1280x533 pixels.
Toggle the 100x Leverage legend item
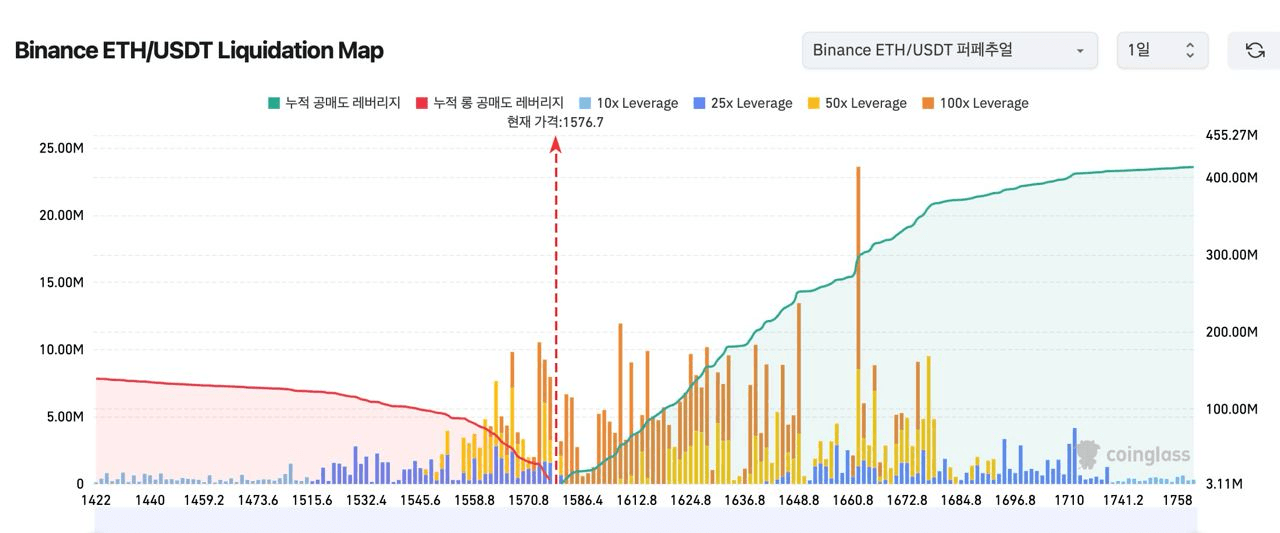(x=974, y=103)
